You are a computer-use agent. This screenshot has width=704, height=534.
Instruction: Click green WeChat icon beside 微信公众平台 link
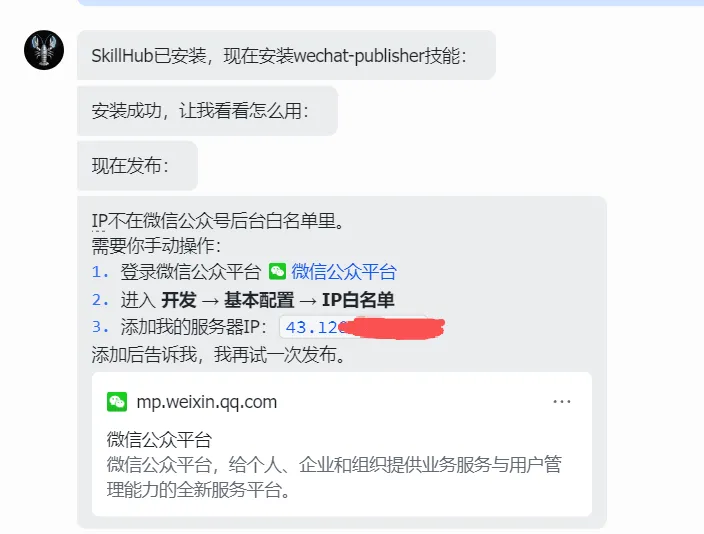pyautogui.click(x=277, y=271)
